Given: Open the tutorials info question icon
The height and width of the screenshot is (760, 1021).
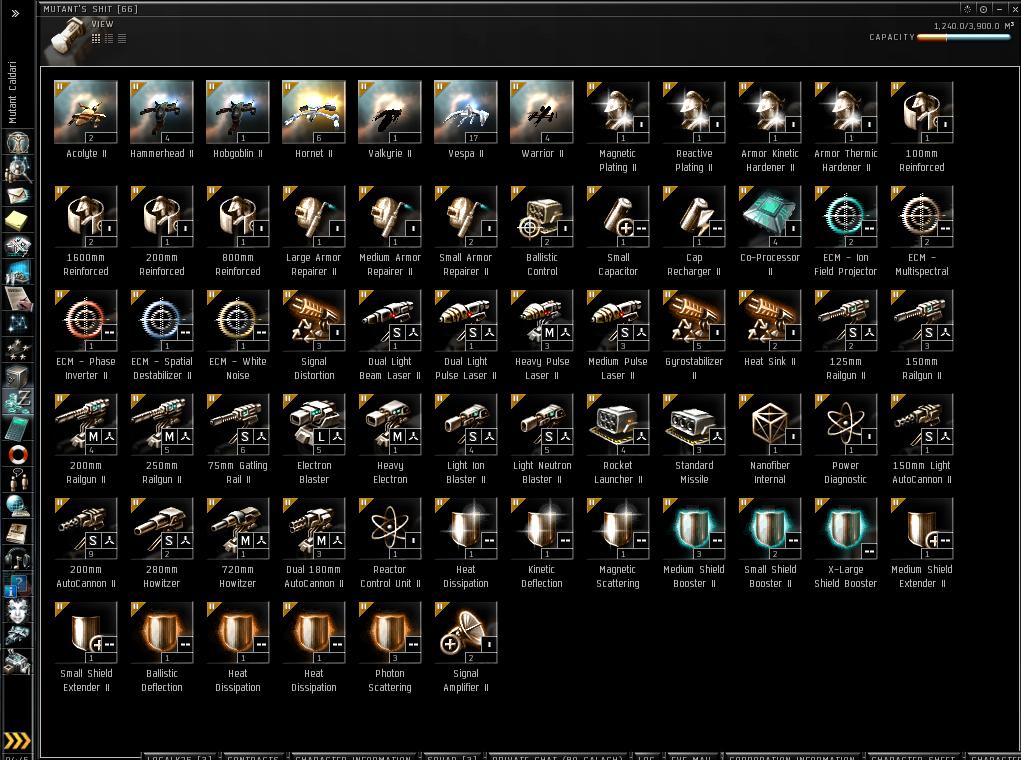Looking at the screenshot, I should tap(18, 584).
